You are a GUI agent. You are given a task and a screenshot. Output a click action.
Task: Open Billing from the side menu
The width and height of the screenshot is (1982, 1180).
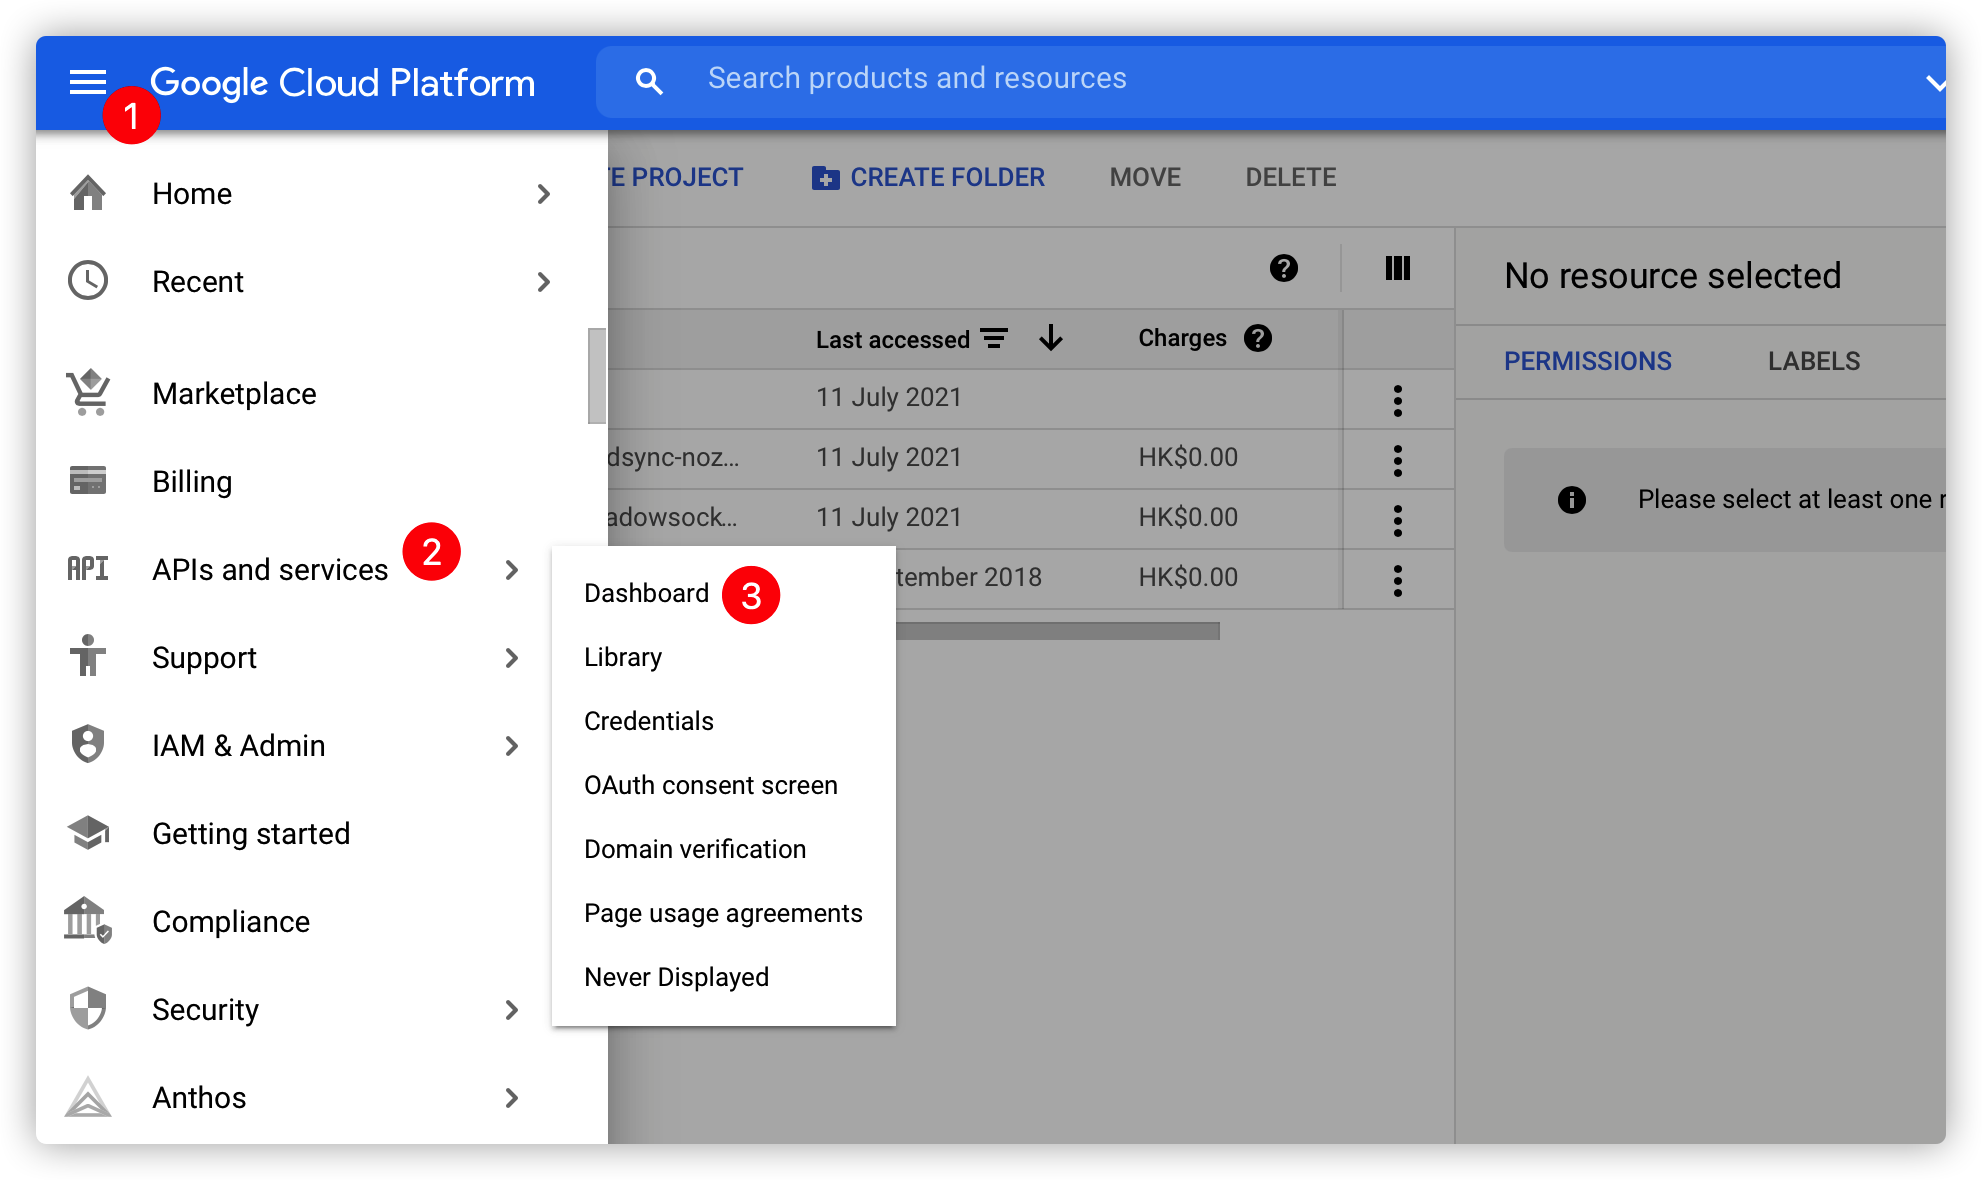pyautogui.click(x=192, y=482)
